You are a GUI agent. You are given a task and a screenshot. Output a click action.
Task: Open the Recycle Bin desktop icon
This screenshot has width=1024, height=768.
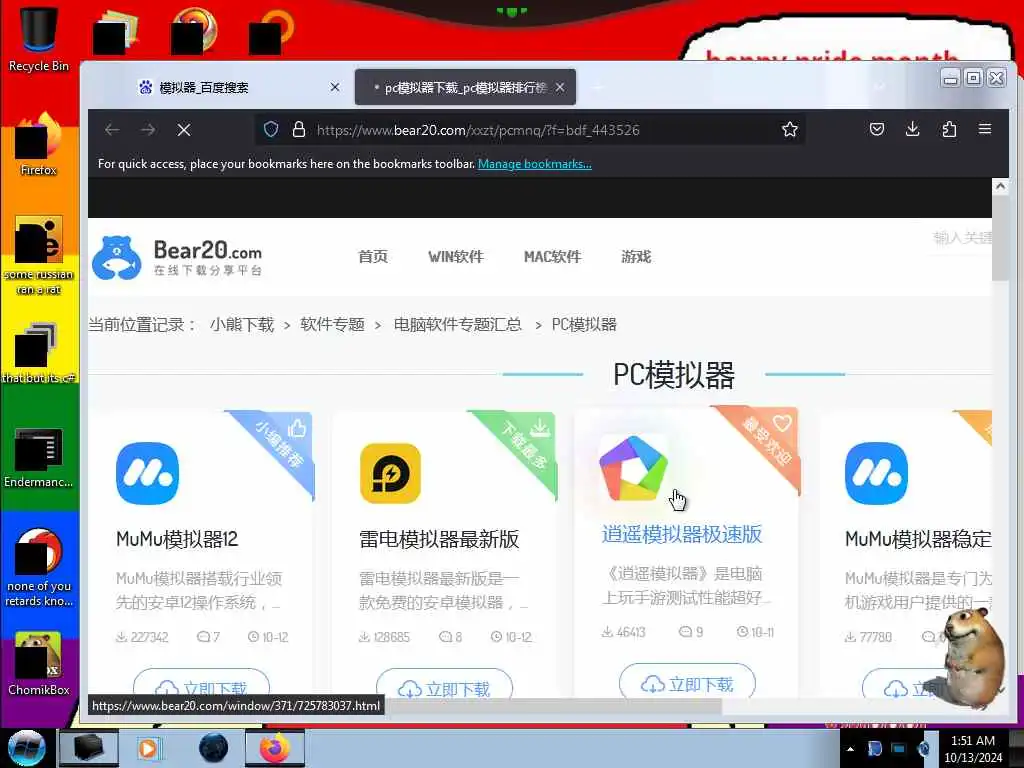39,39
